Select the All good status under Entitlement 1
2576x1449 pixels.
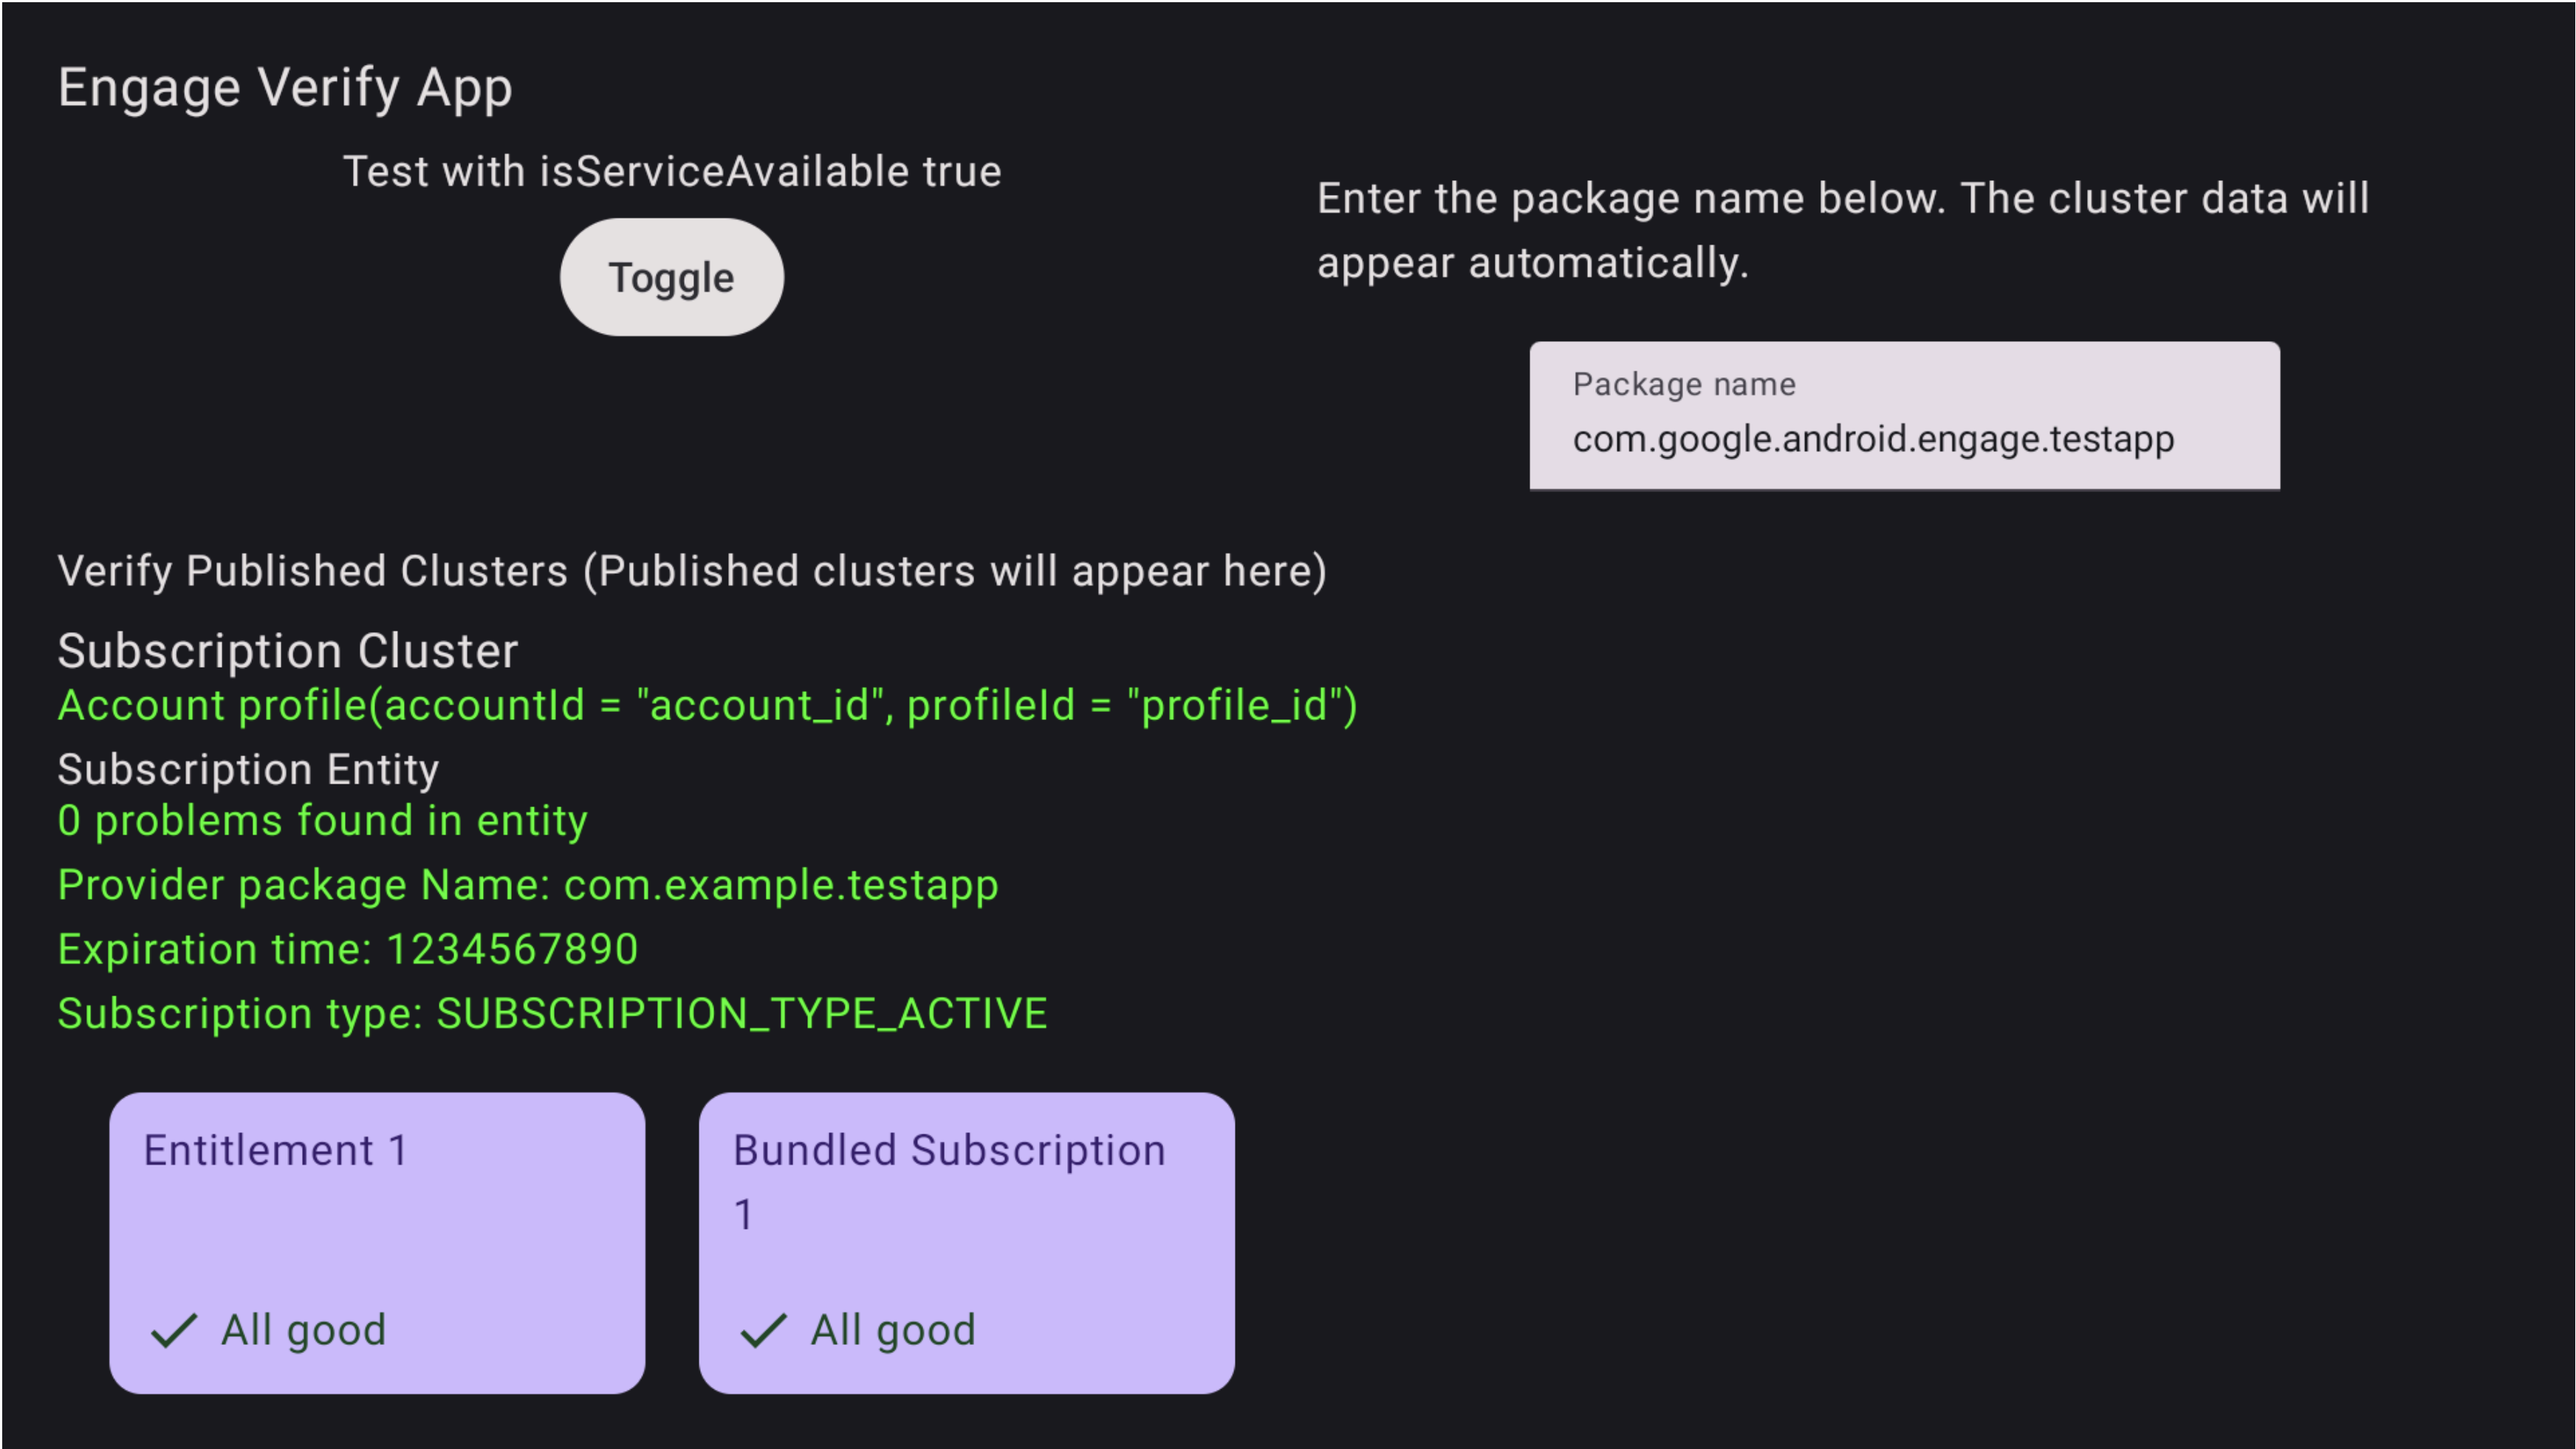[301, 1330]
